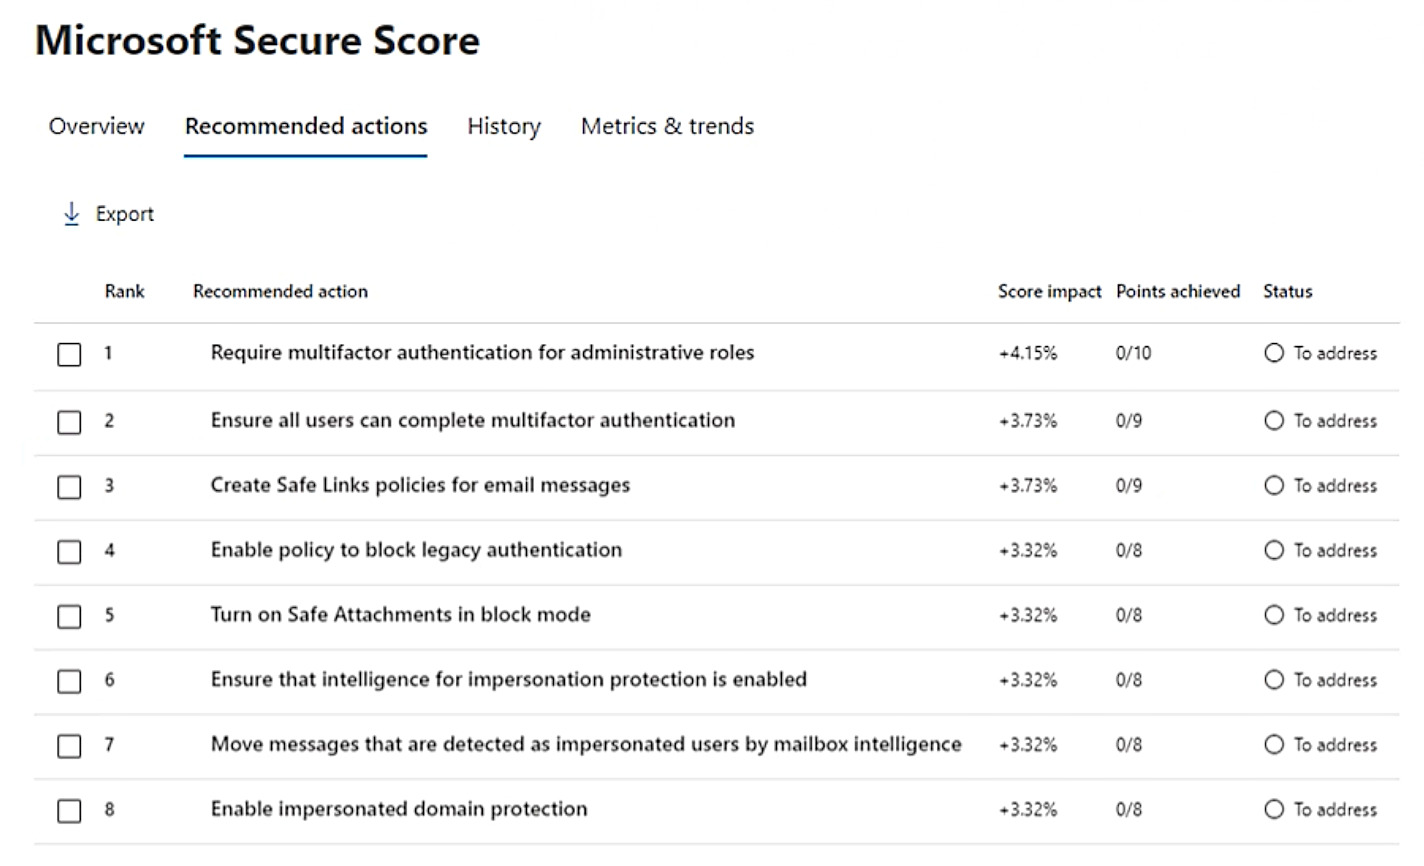
Task: Click the status circle for Safe Attachments row
Action: click(x=1274, y=615)
